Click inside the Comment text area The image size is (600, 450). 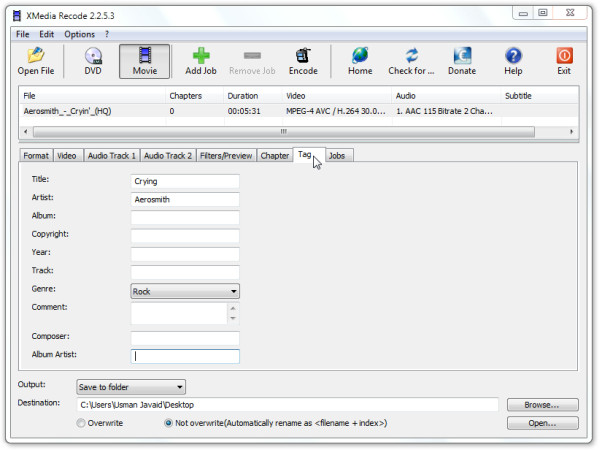pos(179,313)
